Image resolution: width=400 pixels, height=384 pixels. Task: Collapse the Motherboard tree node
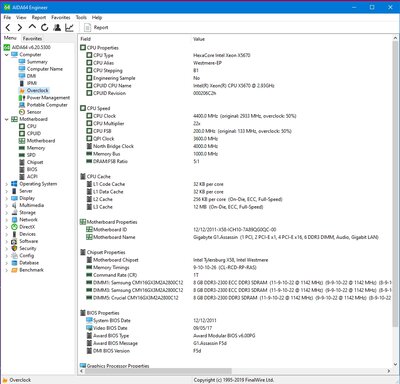pos(6,119)
